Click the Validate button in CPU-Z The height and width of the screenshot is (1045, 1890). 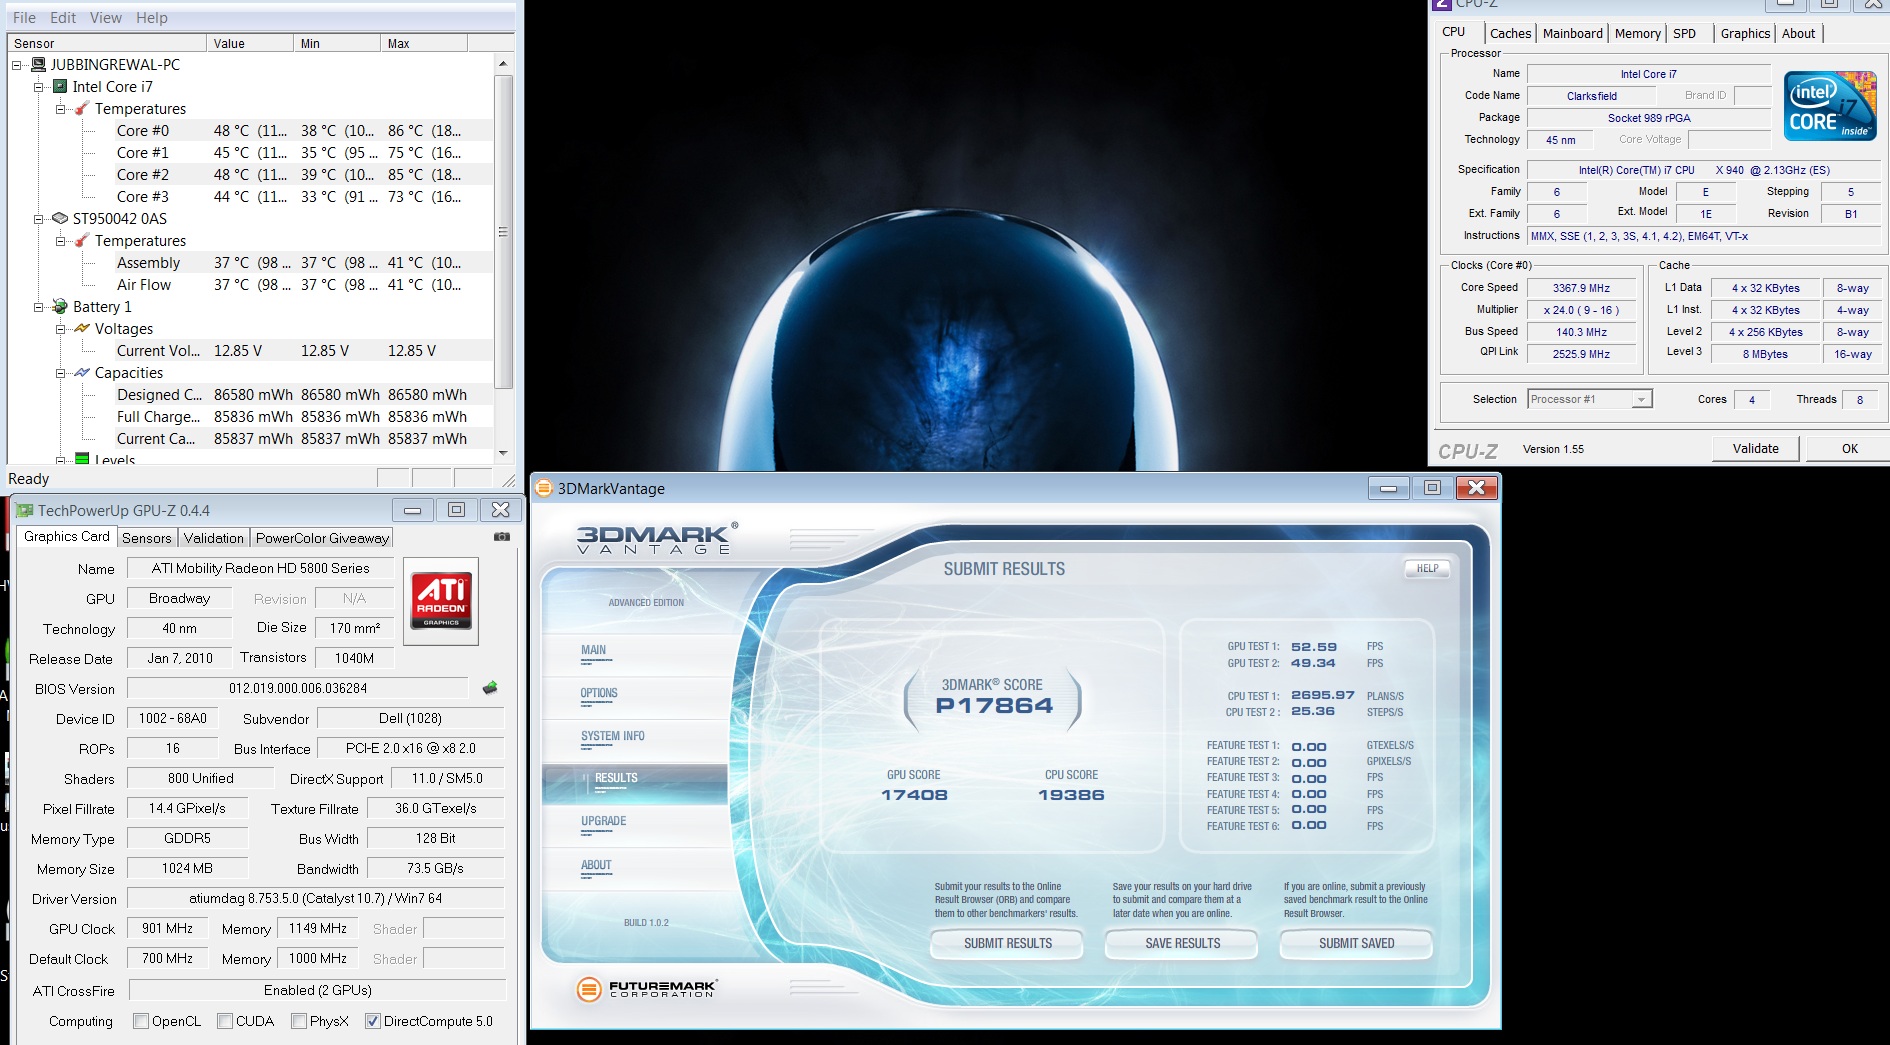1756,449
